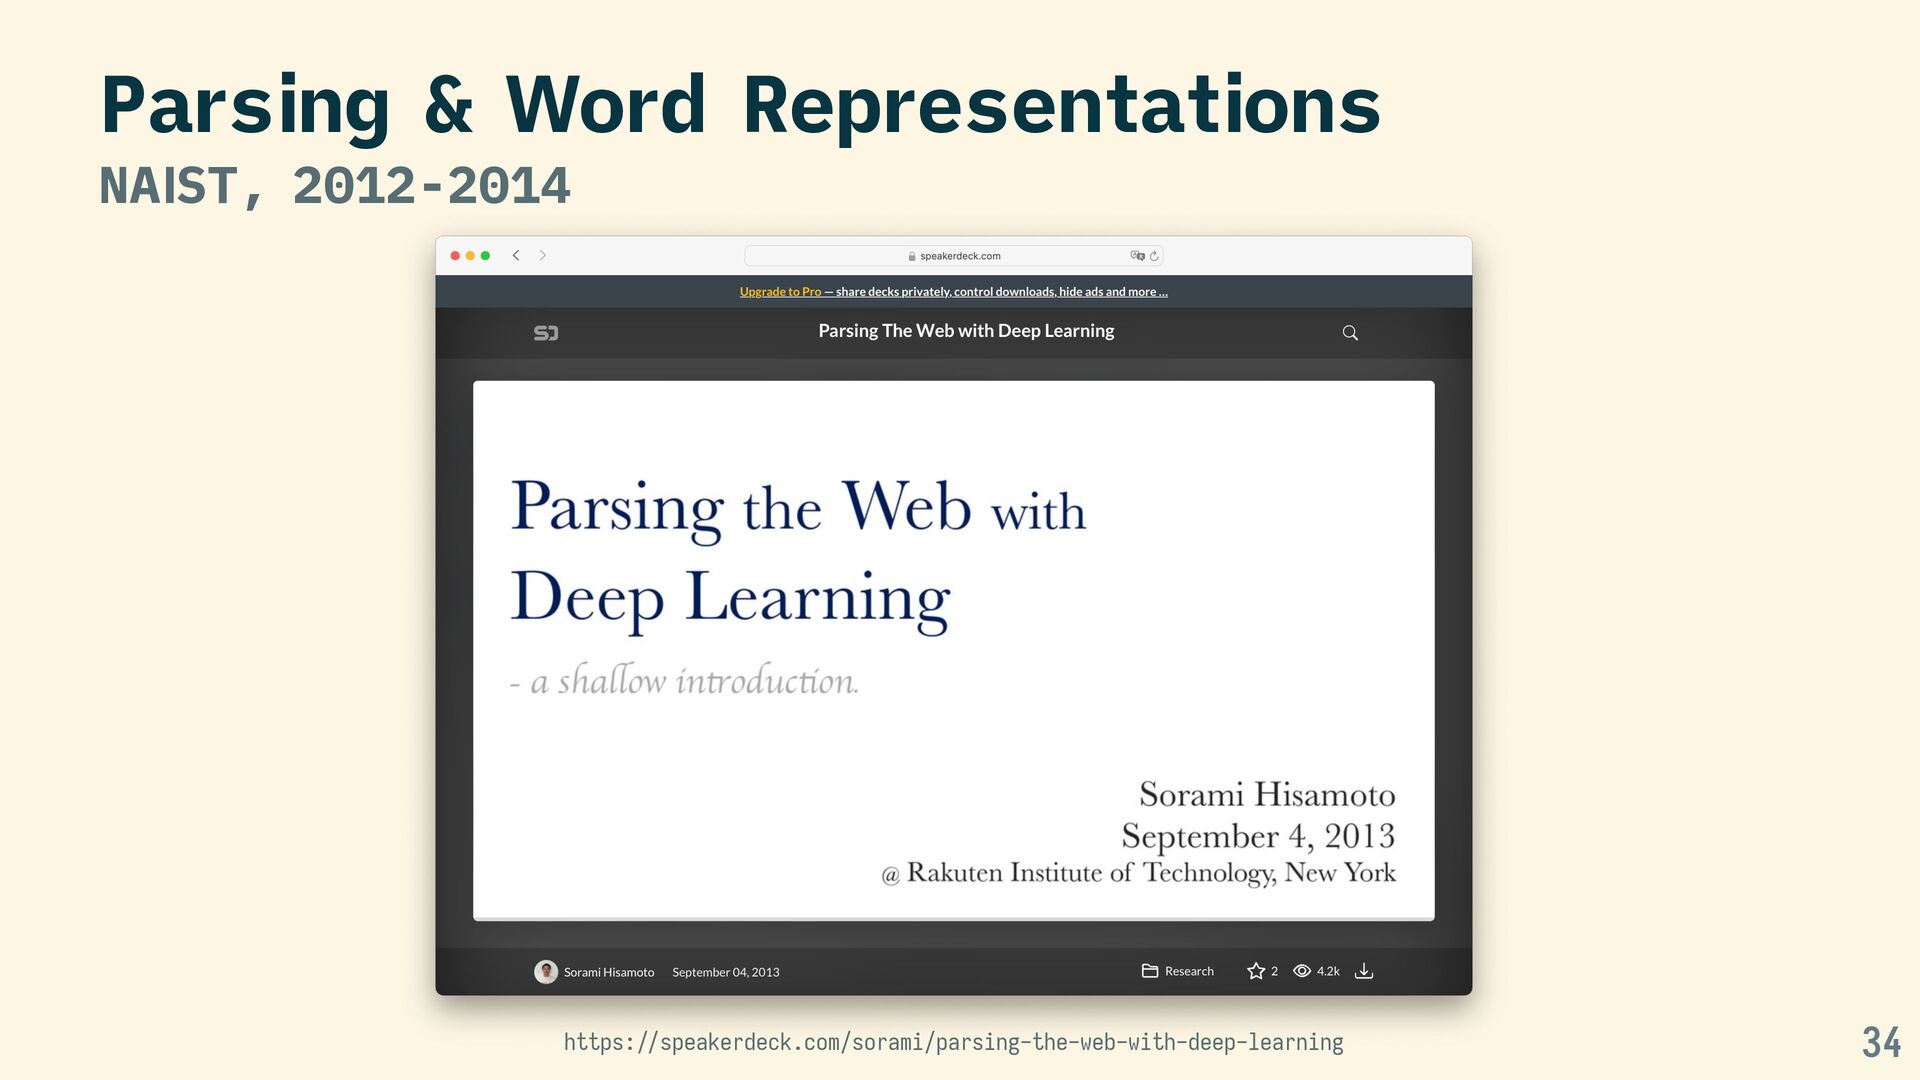Click the Upgrade to Pro link
The image size is (1920, 1080).
click(x=780, y=292)
